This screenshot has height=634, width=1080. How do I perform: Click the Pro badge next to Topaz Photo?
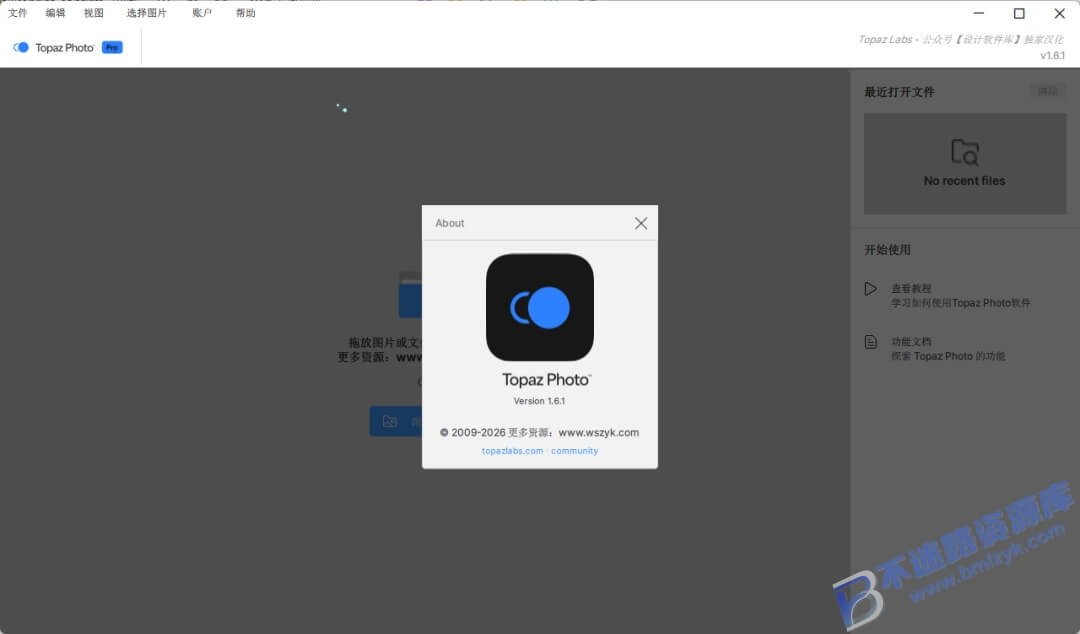tap(112, 48)
